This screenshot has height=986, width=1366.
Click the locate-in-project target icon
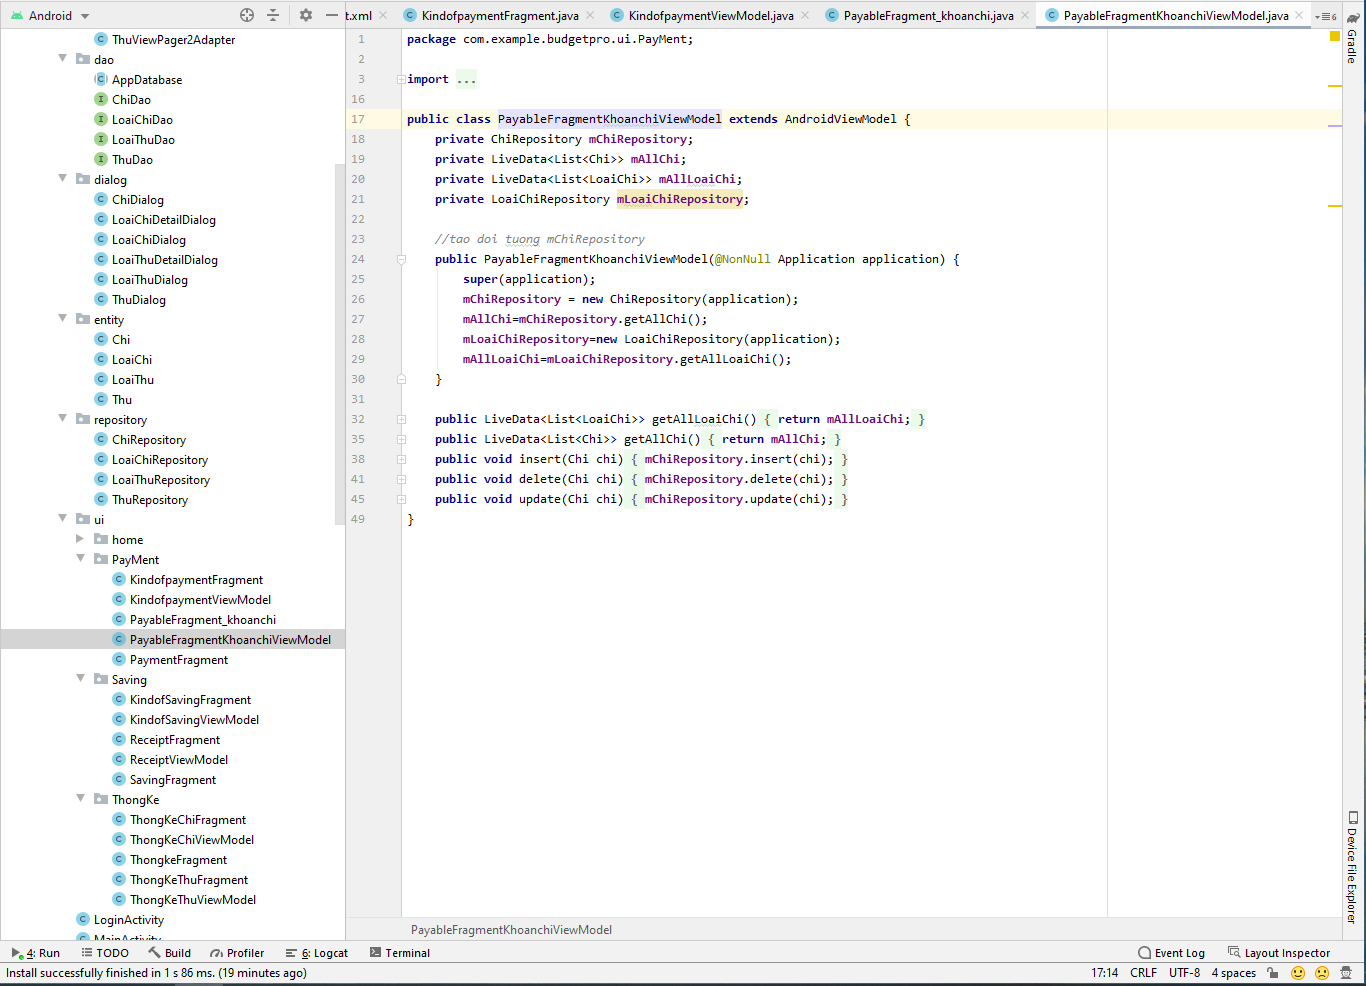pos(247,15)
